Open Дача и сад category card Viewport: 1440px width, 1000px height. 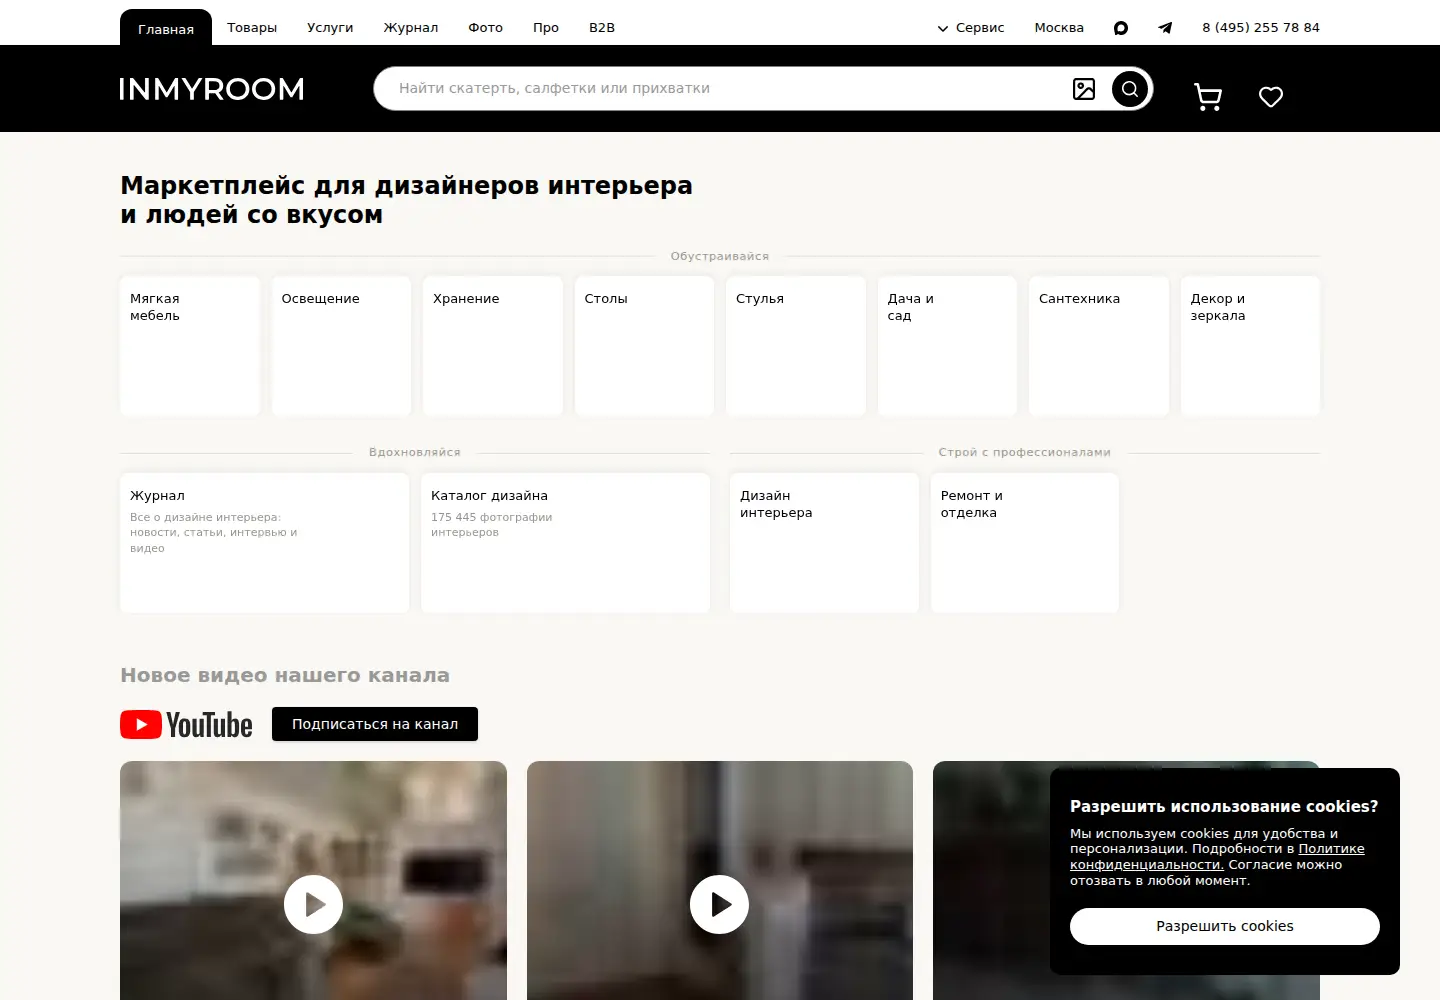tap(947, 346)
